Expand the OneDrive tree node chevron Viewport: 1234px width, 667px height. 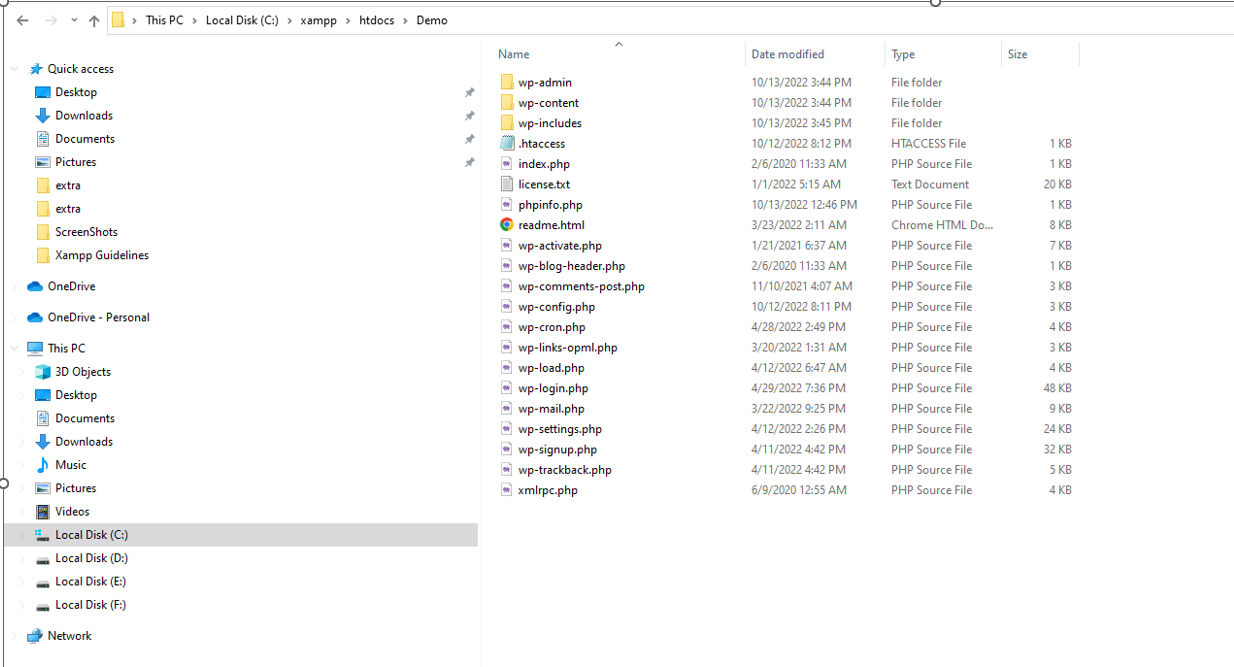15,286
